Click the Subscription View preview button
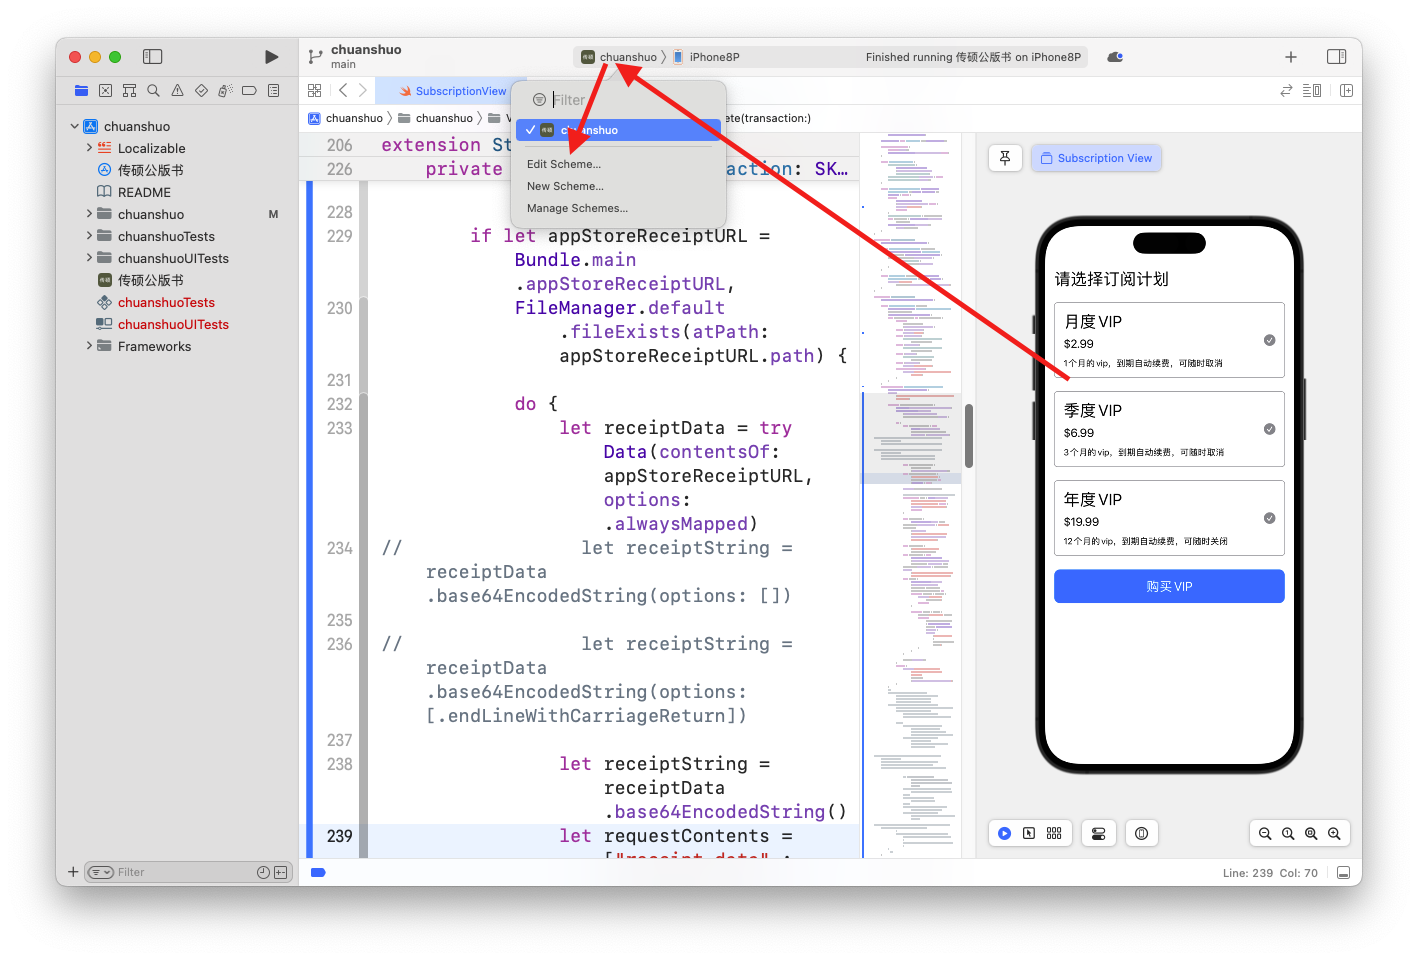This screenshot has height=960, width=1418. [1096, 158]
